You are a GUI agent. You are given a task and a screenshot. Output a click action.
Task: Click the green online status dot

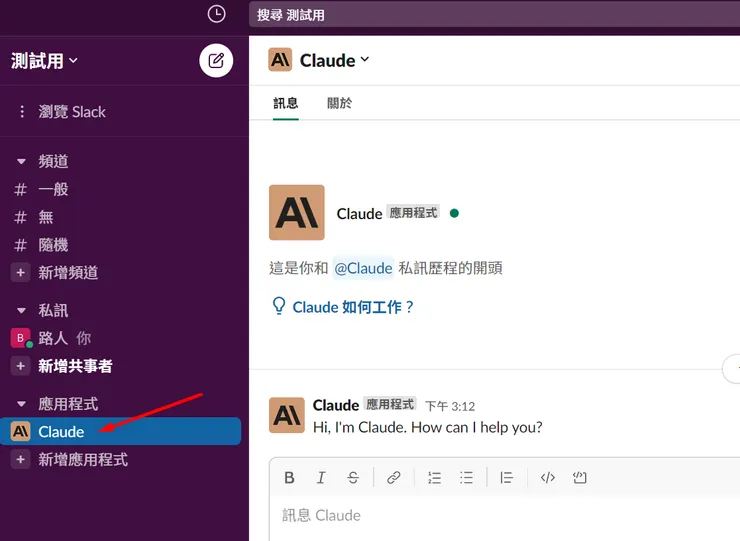click(454, 213)
